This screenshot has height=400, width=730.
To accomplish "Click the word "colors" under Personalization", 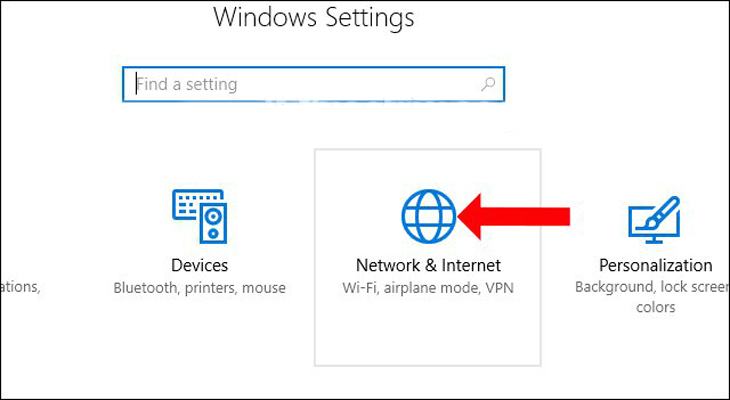I will coord(656,307).
